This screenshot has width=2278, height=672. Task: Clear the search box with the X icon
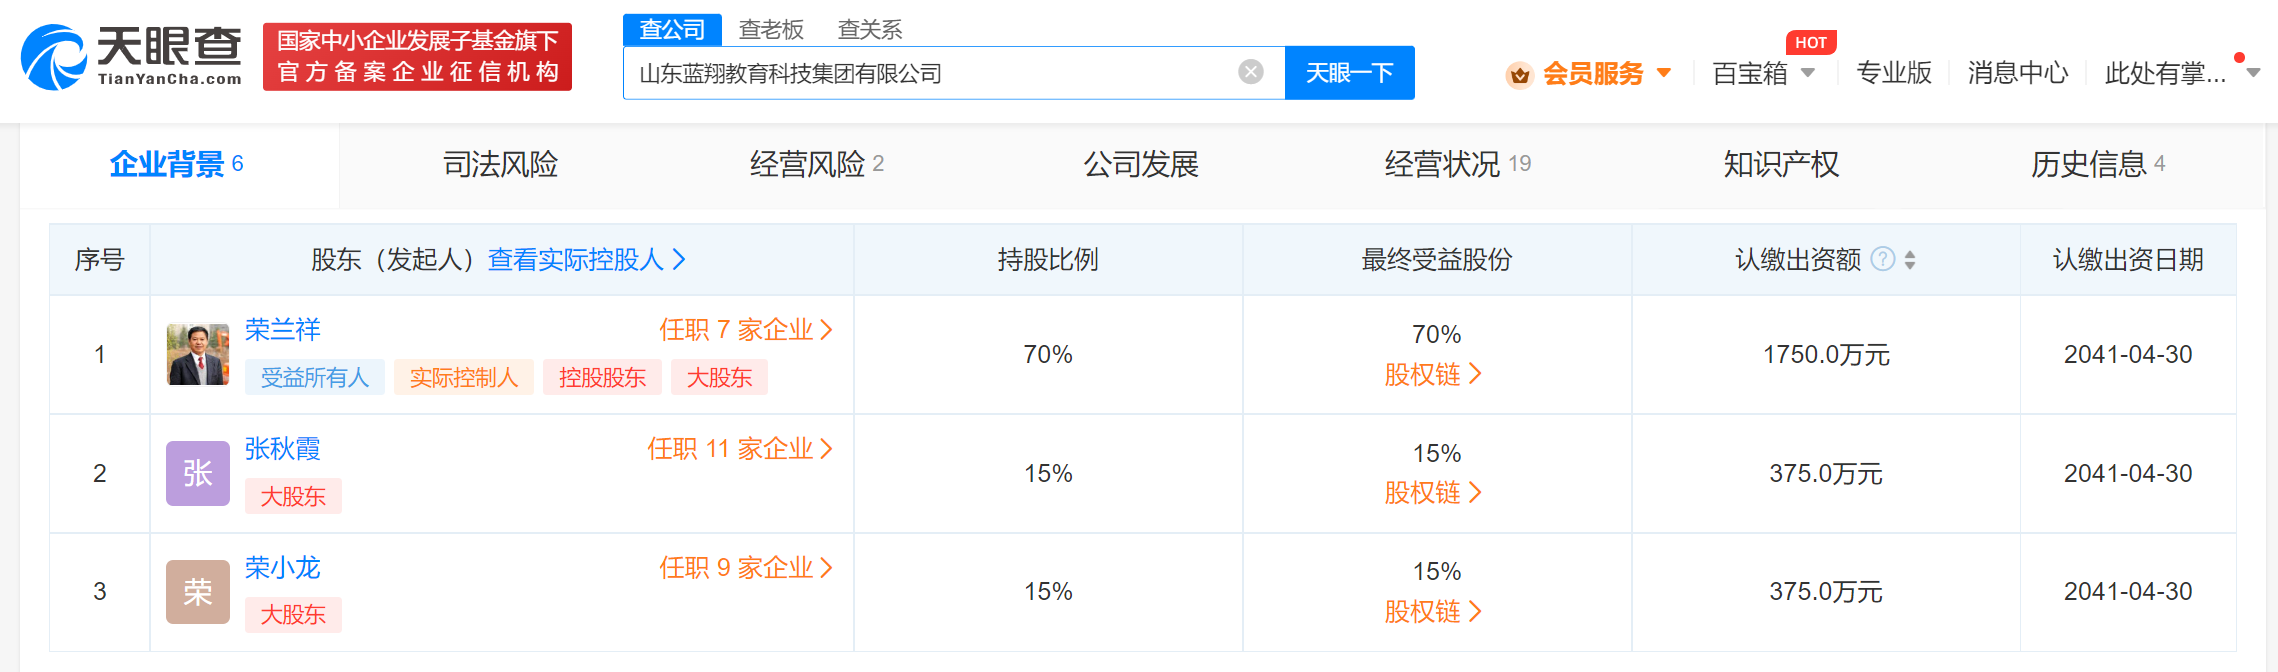click(1250, 72)
